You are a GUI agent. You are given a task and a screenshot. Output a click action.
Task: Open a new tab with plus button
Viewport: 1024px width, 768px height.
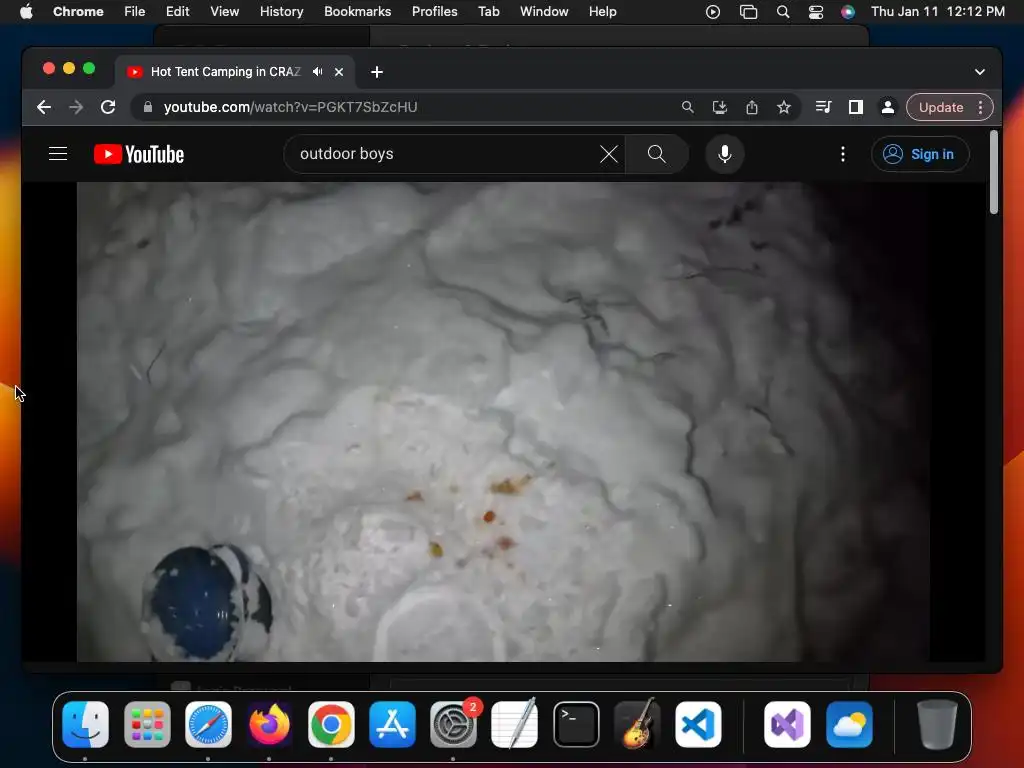pyautogui.click(x=377, y=72)
